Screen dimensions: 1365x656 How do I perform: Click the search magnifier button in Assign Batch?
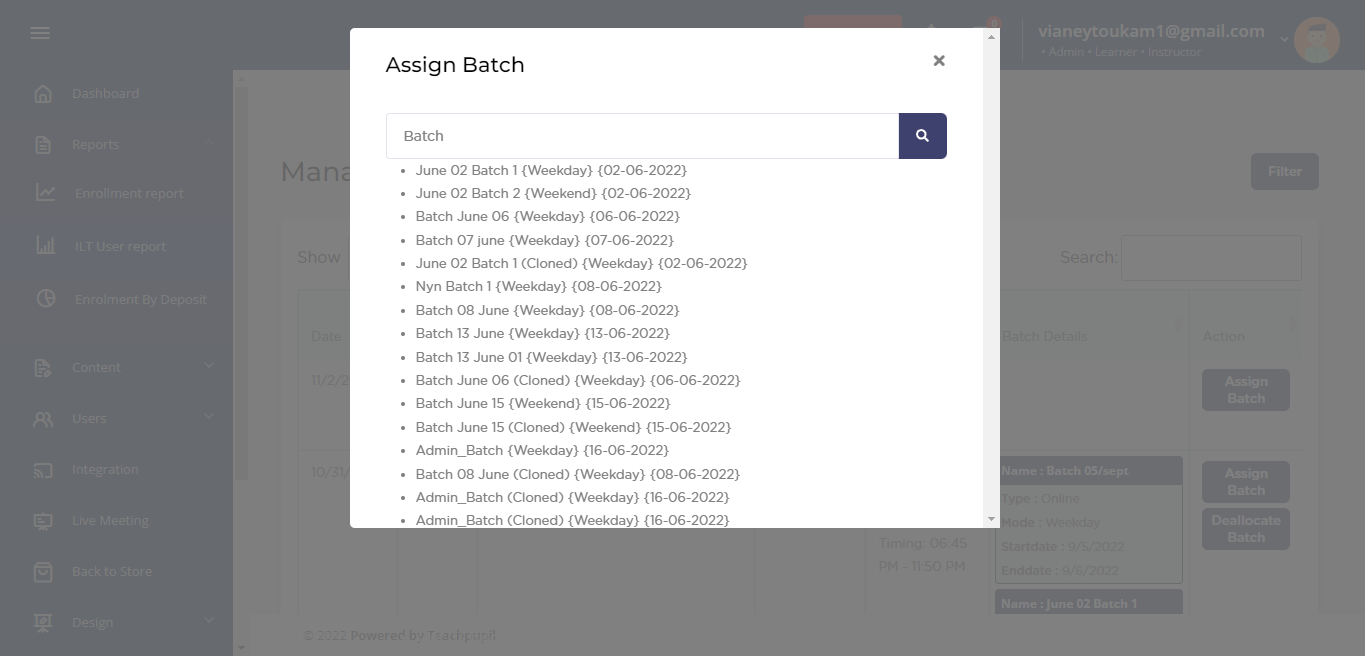(922, 136)
